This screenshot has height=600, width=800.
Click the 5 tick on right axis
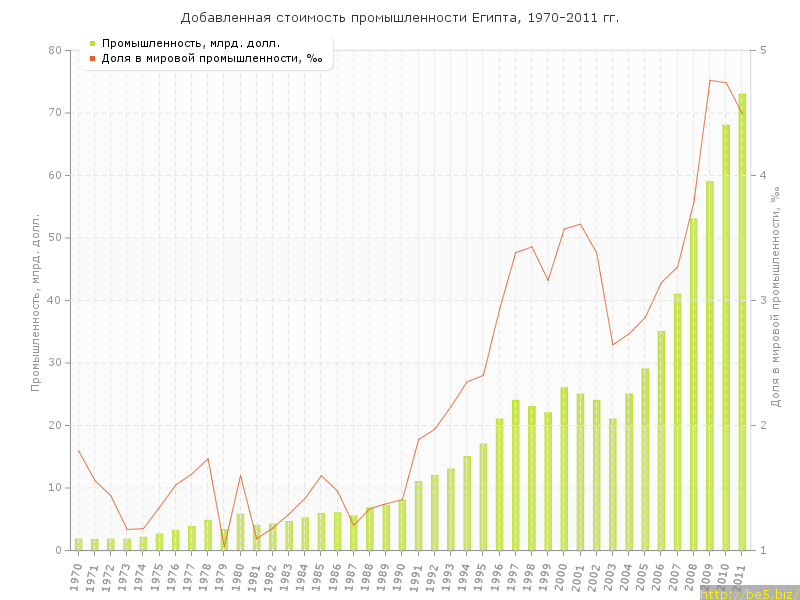[x=764, y=50]
